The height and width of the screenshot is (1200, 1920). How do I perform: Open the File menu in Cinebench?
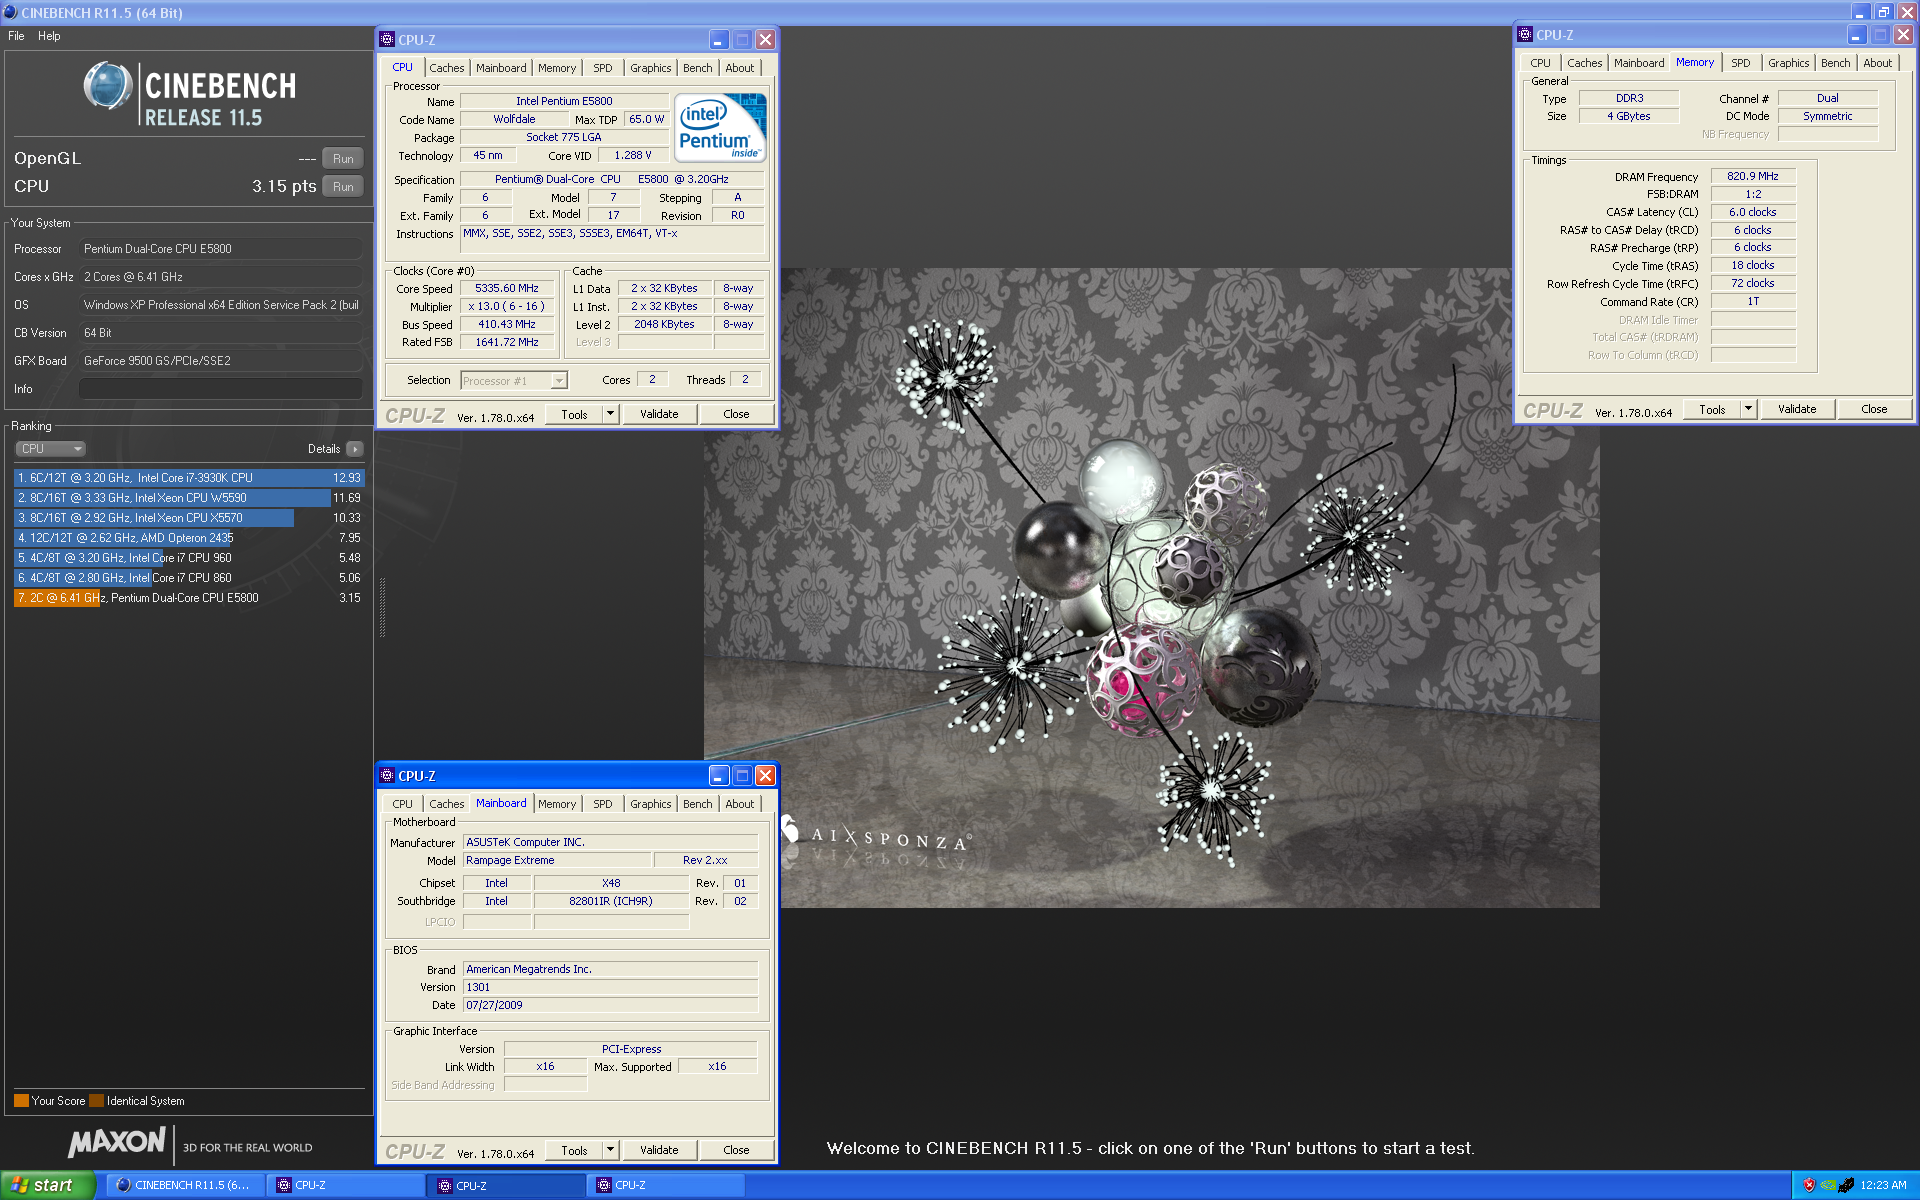16,36
